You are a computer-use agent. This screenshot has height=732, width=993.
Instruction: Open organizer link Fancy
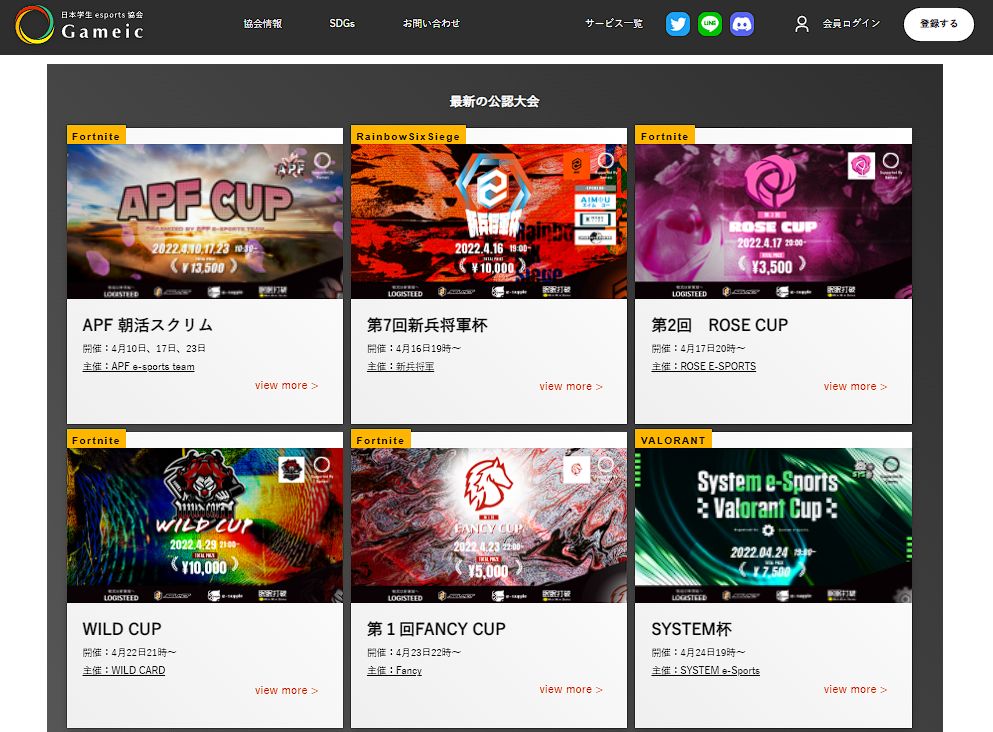[x=394, y=671]
